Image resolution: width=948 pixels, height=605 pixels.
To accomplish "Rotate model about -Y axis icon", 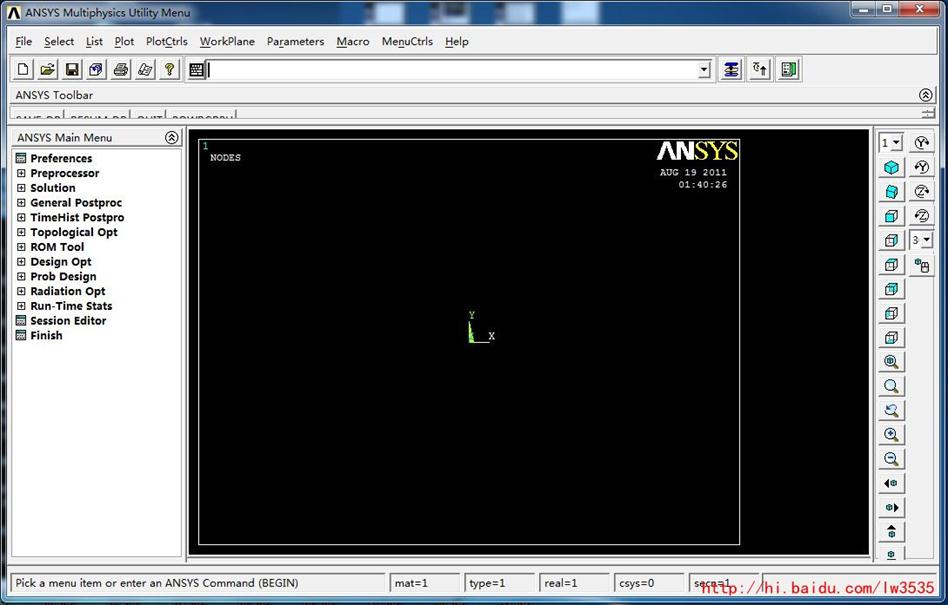I will (x=921, y=167).
